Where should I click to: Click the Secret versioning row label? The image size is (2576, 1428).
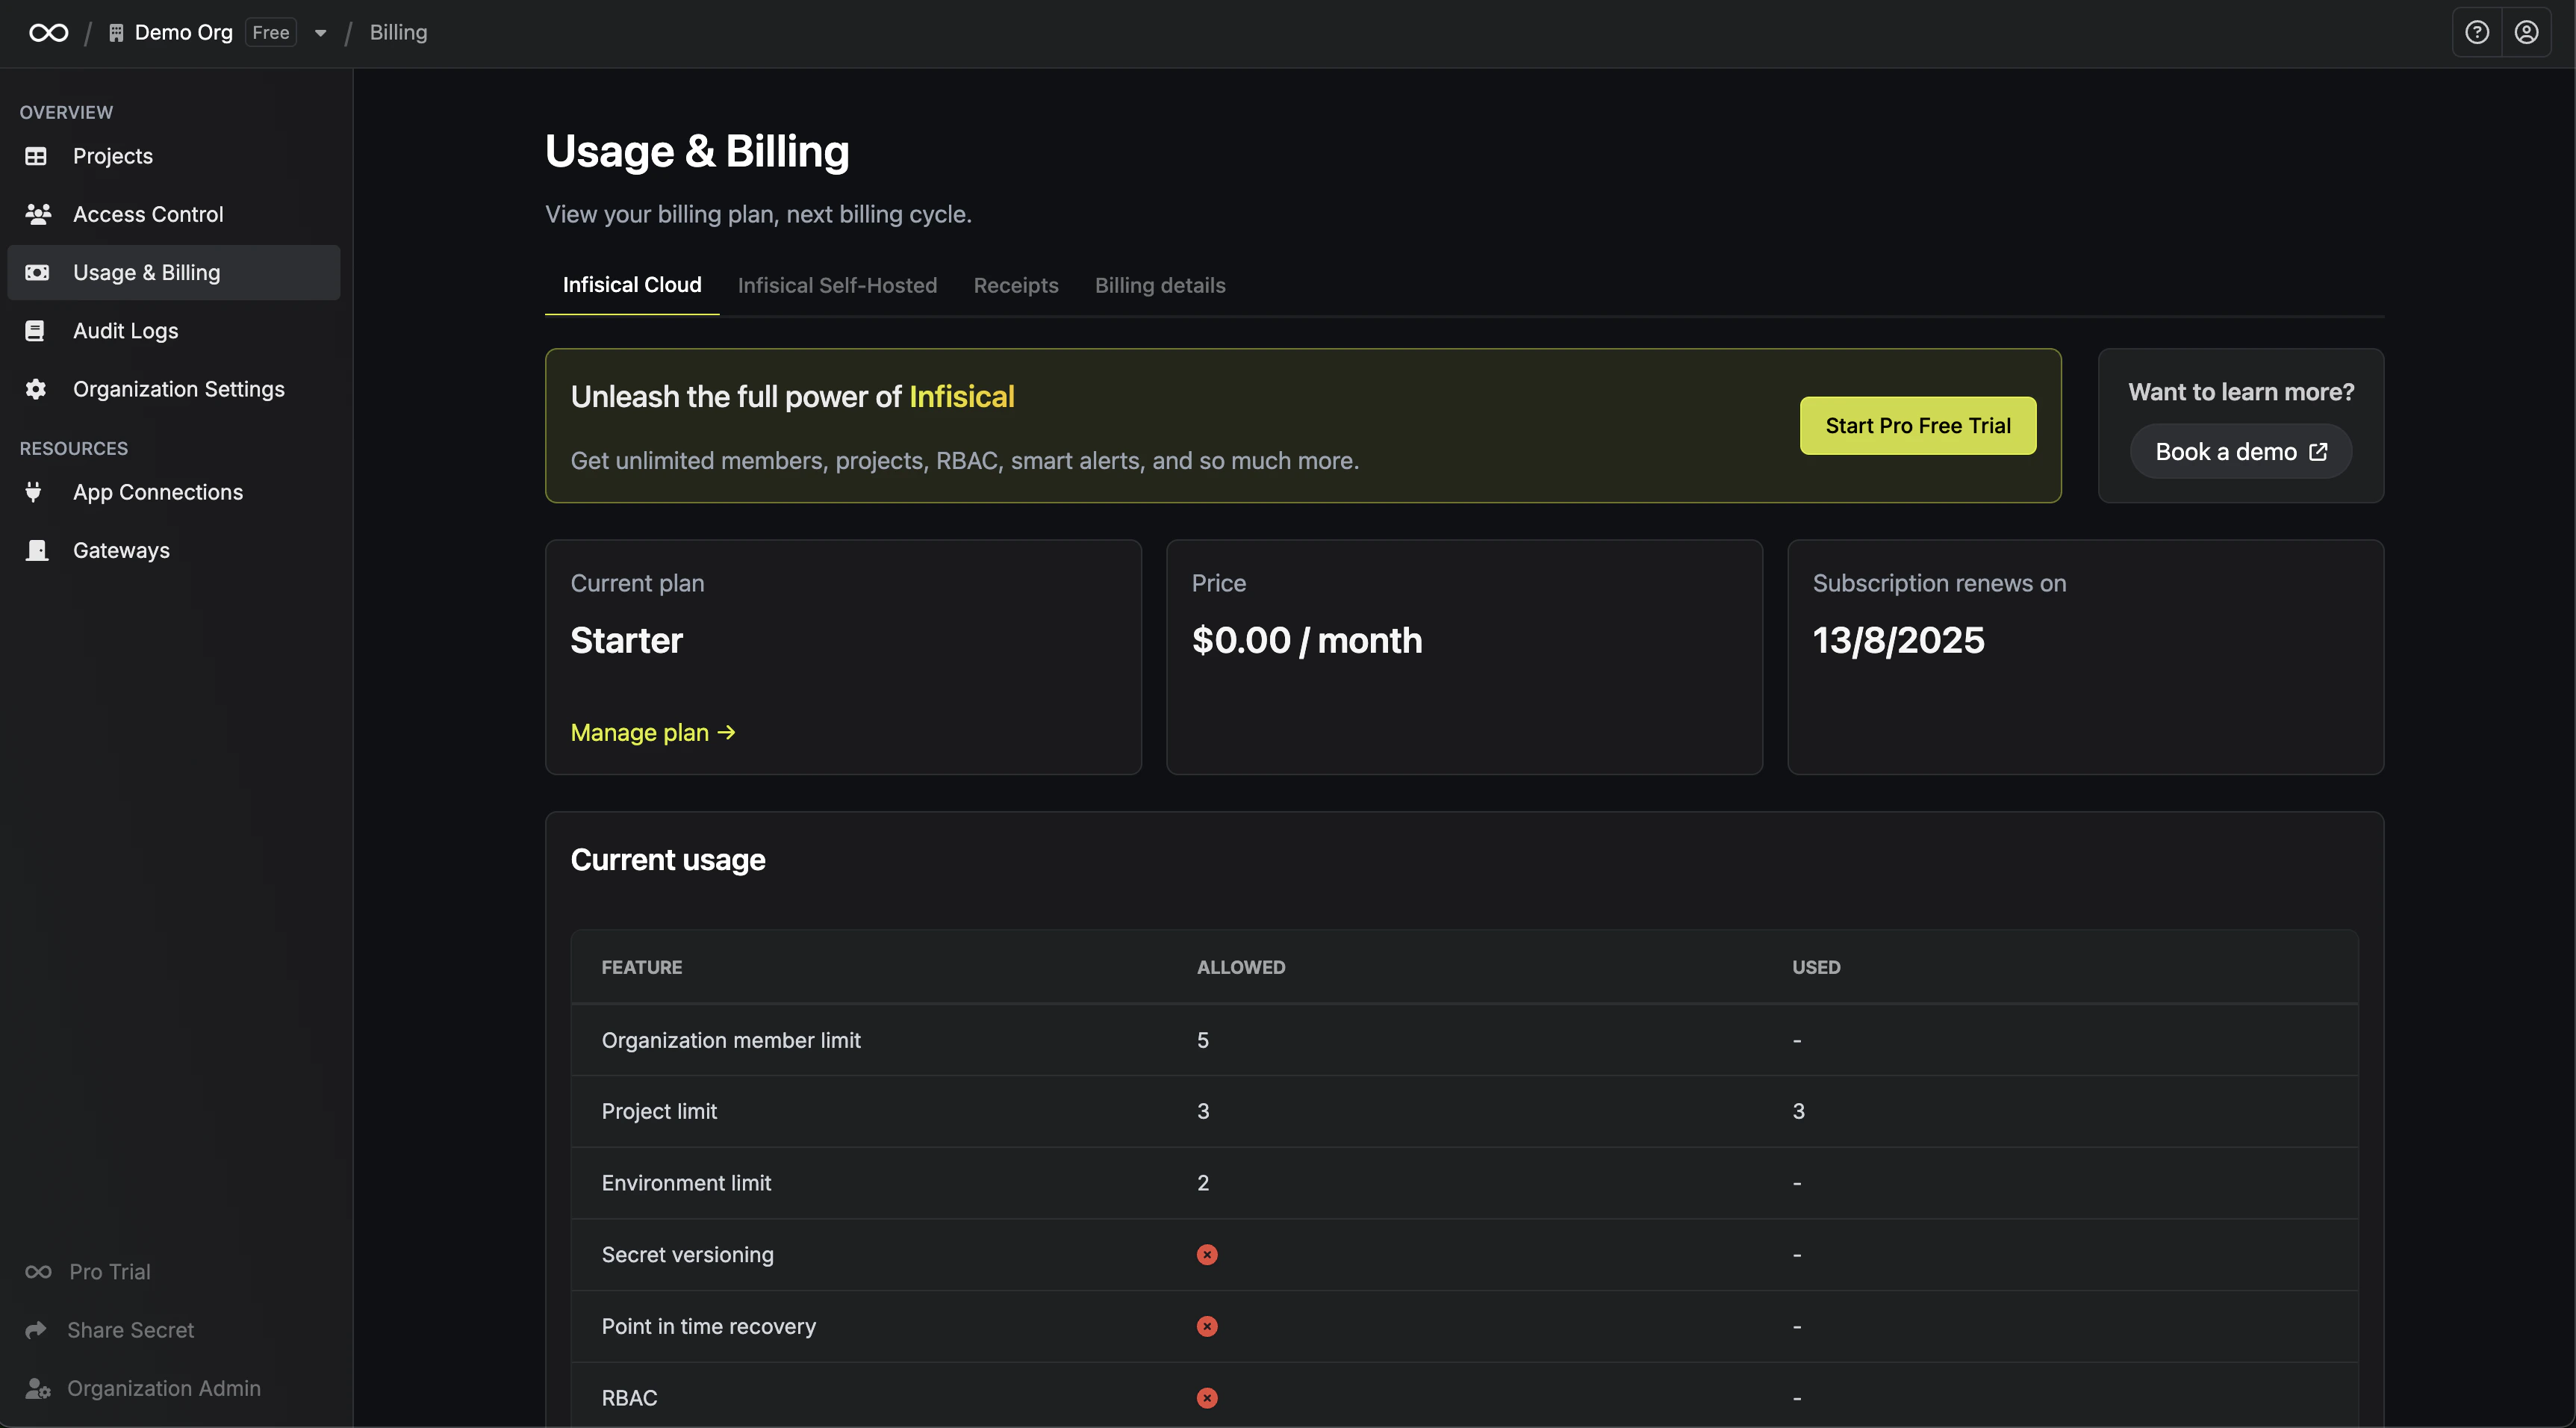pyautogui.click(x=688, y=1255)
